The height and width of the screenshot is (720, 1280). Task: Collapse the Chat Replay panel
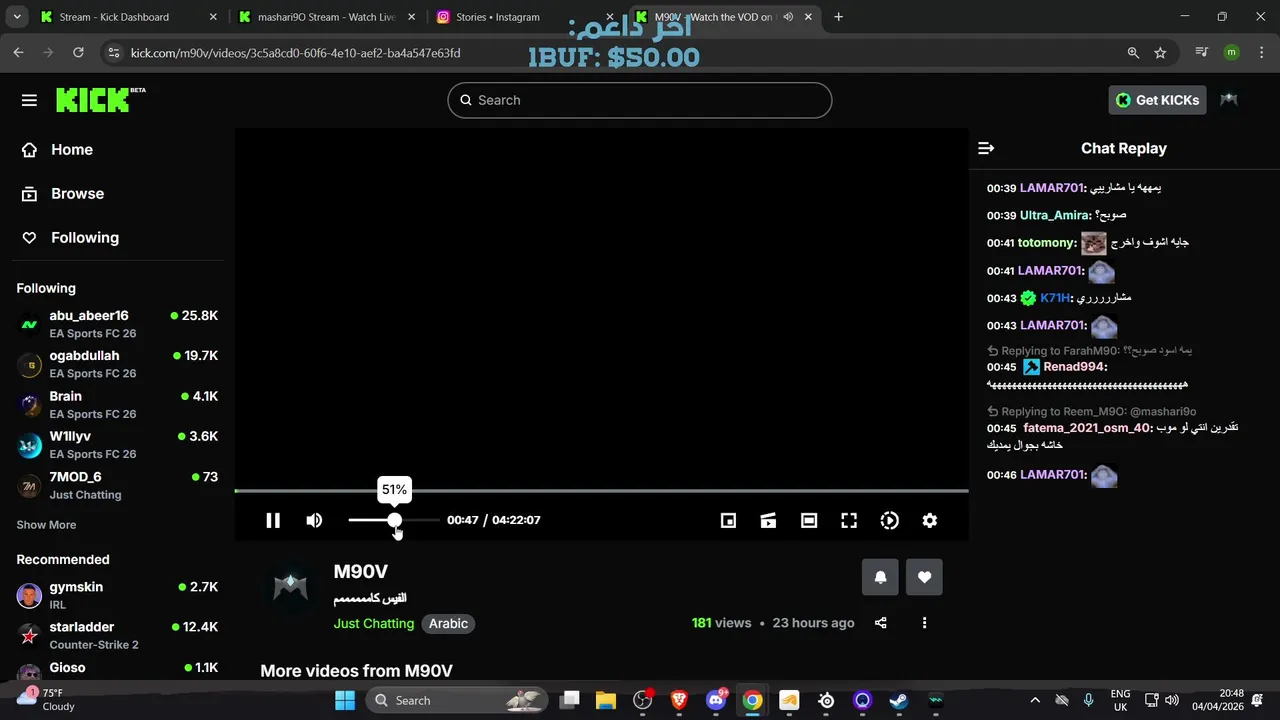(x=986, y=148)
